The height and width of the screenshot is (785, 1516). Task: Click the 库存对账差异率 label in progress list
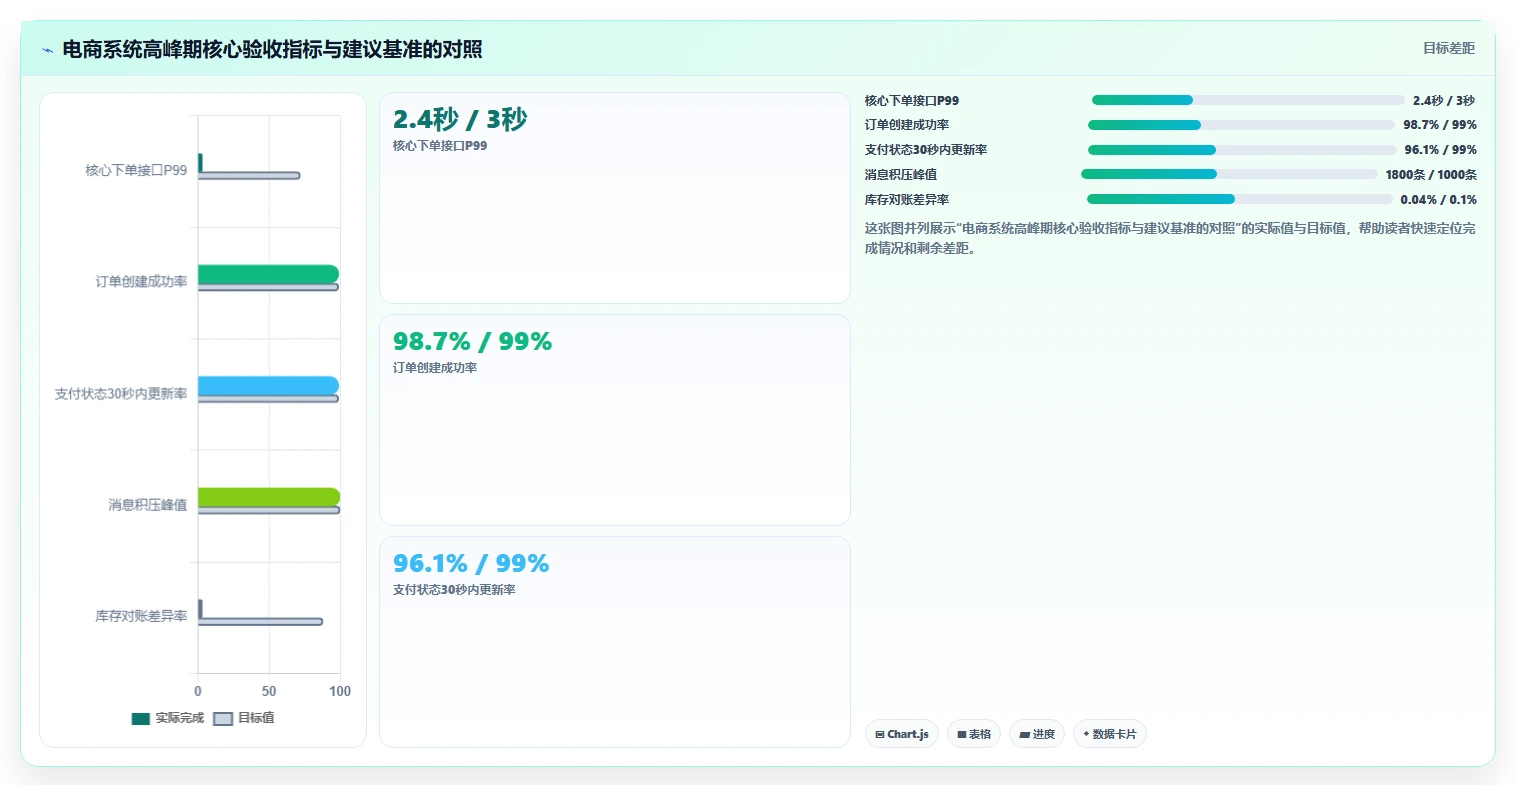point(907,199)
